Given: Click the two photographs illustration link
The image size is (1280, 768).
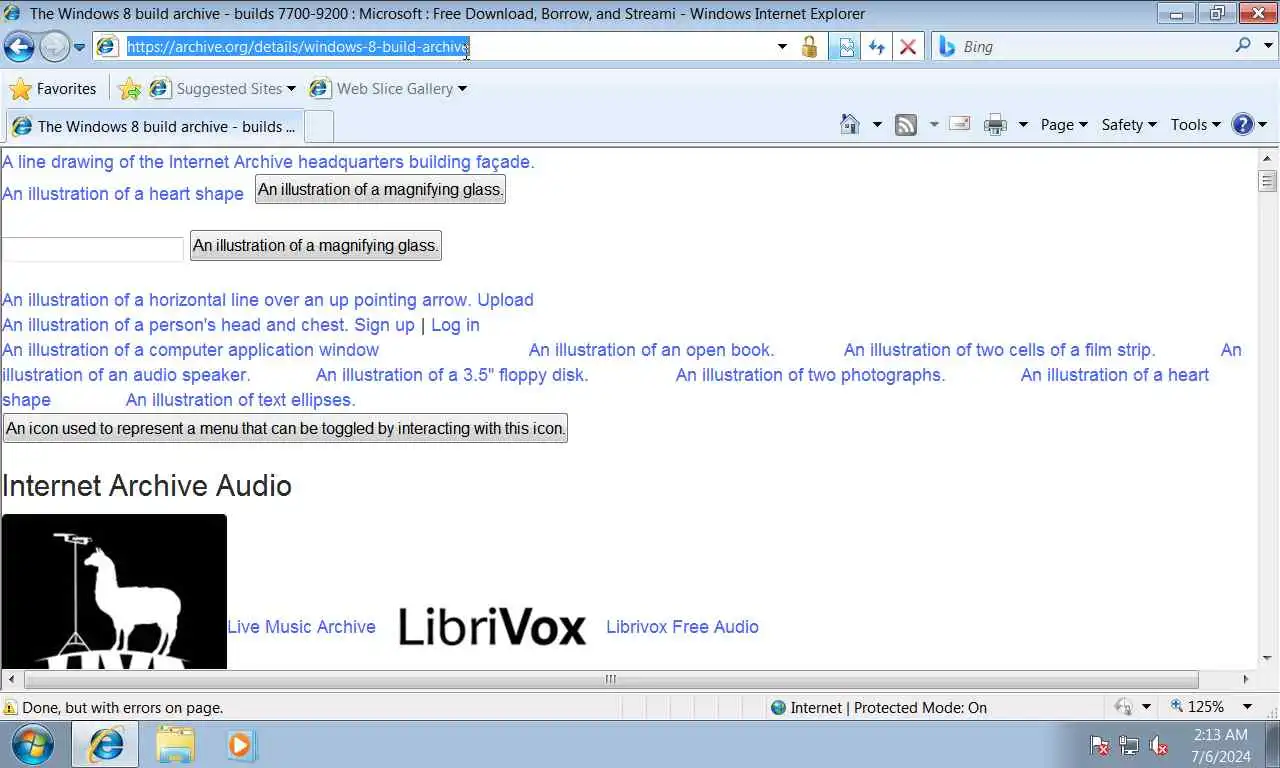Looking at the screenshot, I should (x=810, y=375).
